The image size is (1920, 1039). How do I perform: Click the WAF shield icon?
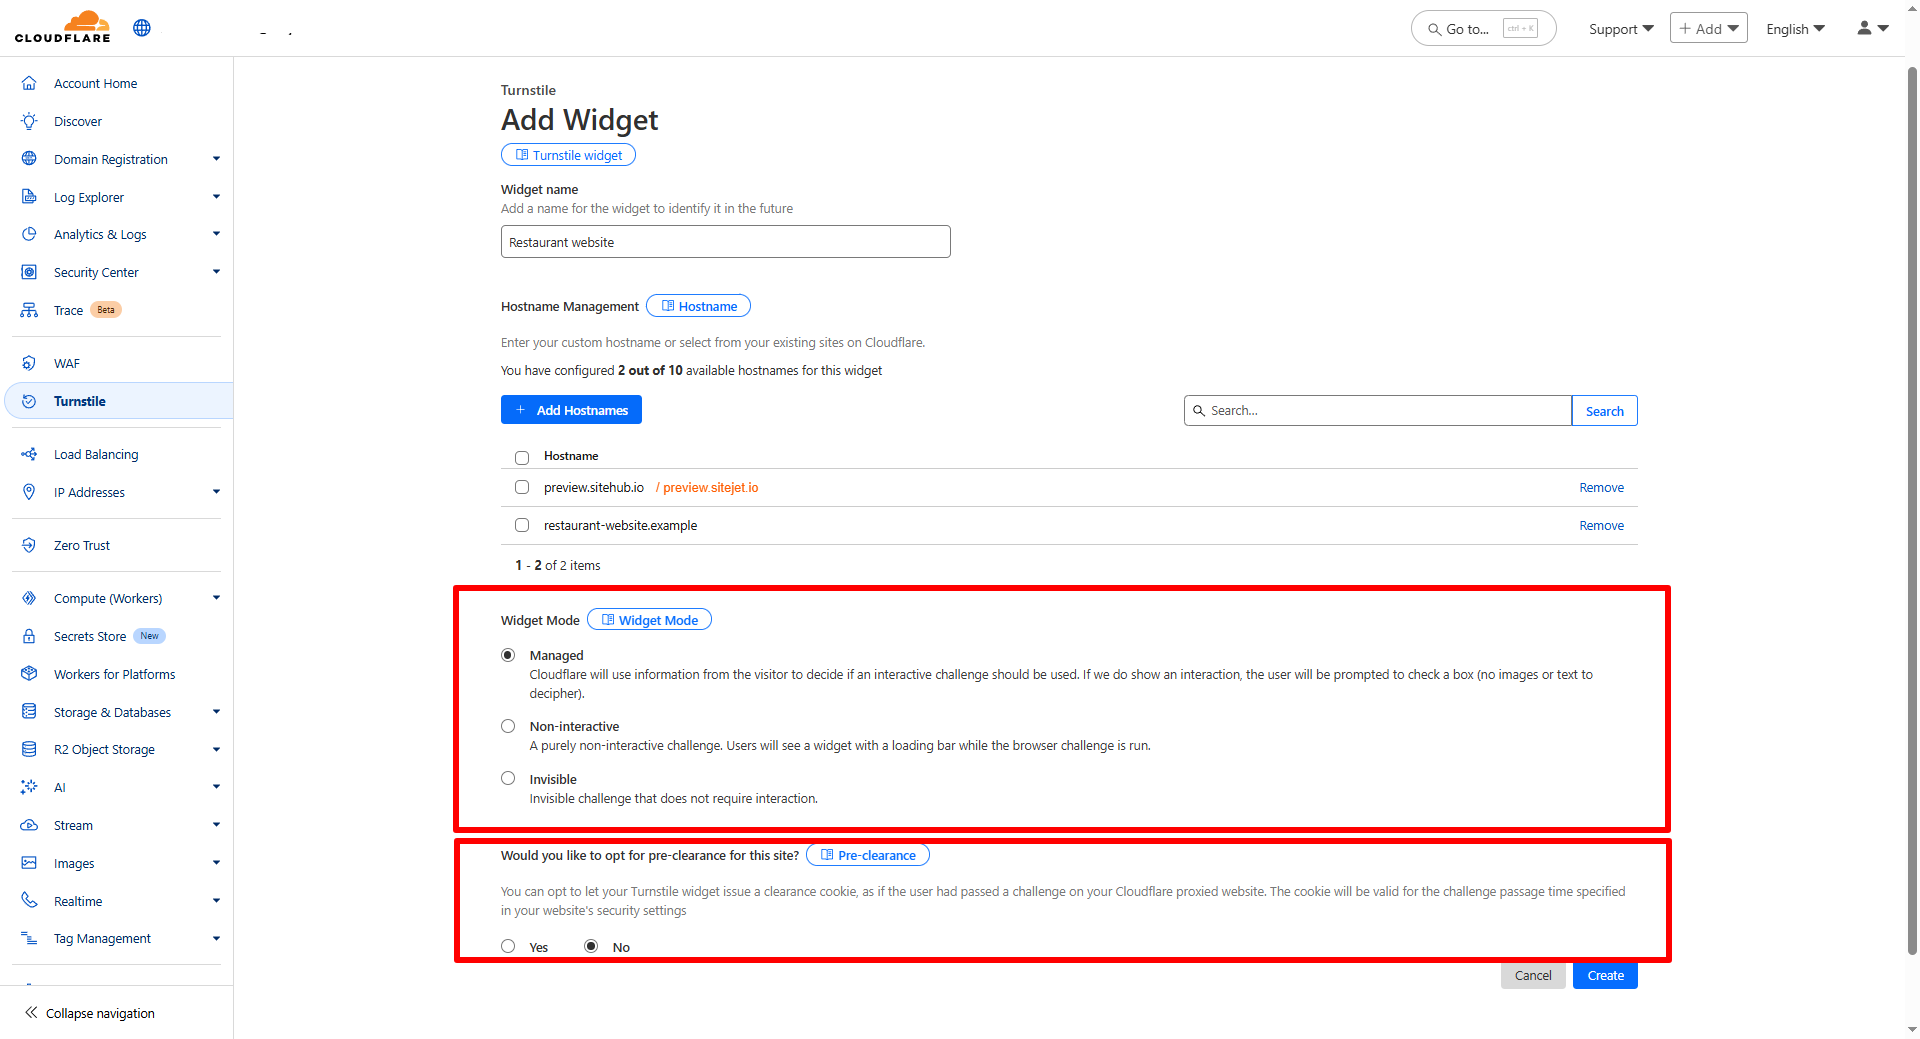click(29, 363)
